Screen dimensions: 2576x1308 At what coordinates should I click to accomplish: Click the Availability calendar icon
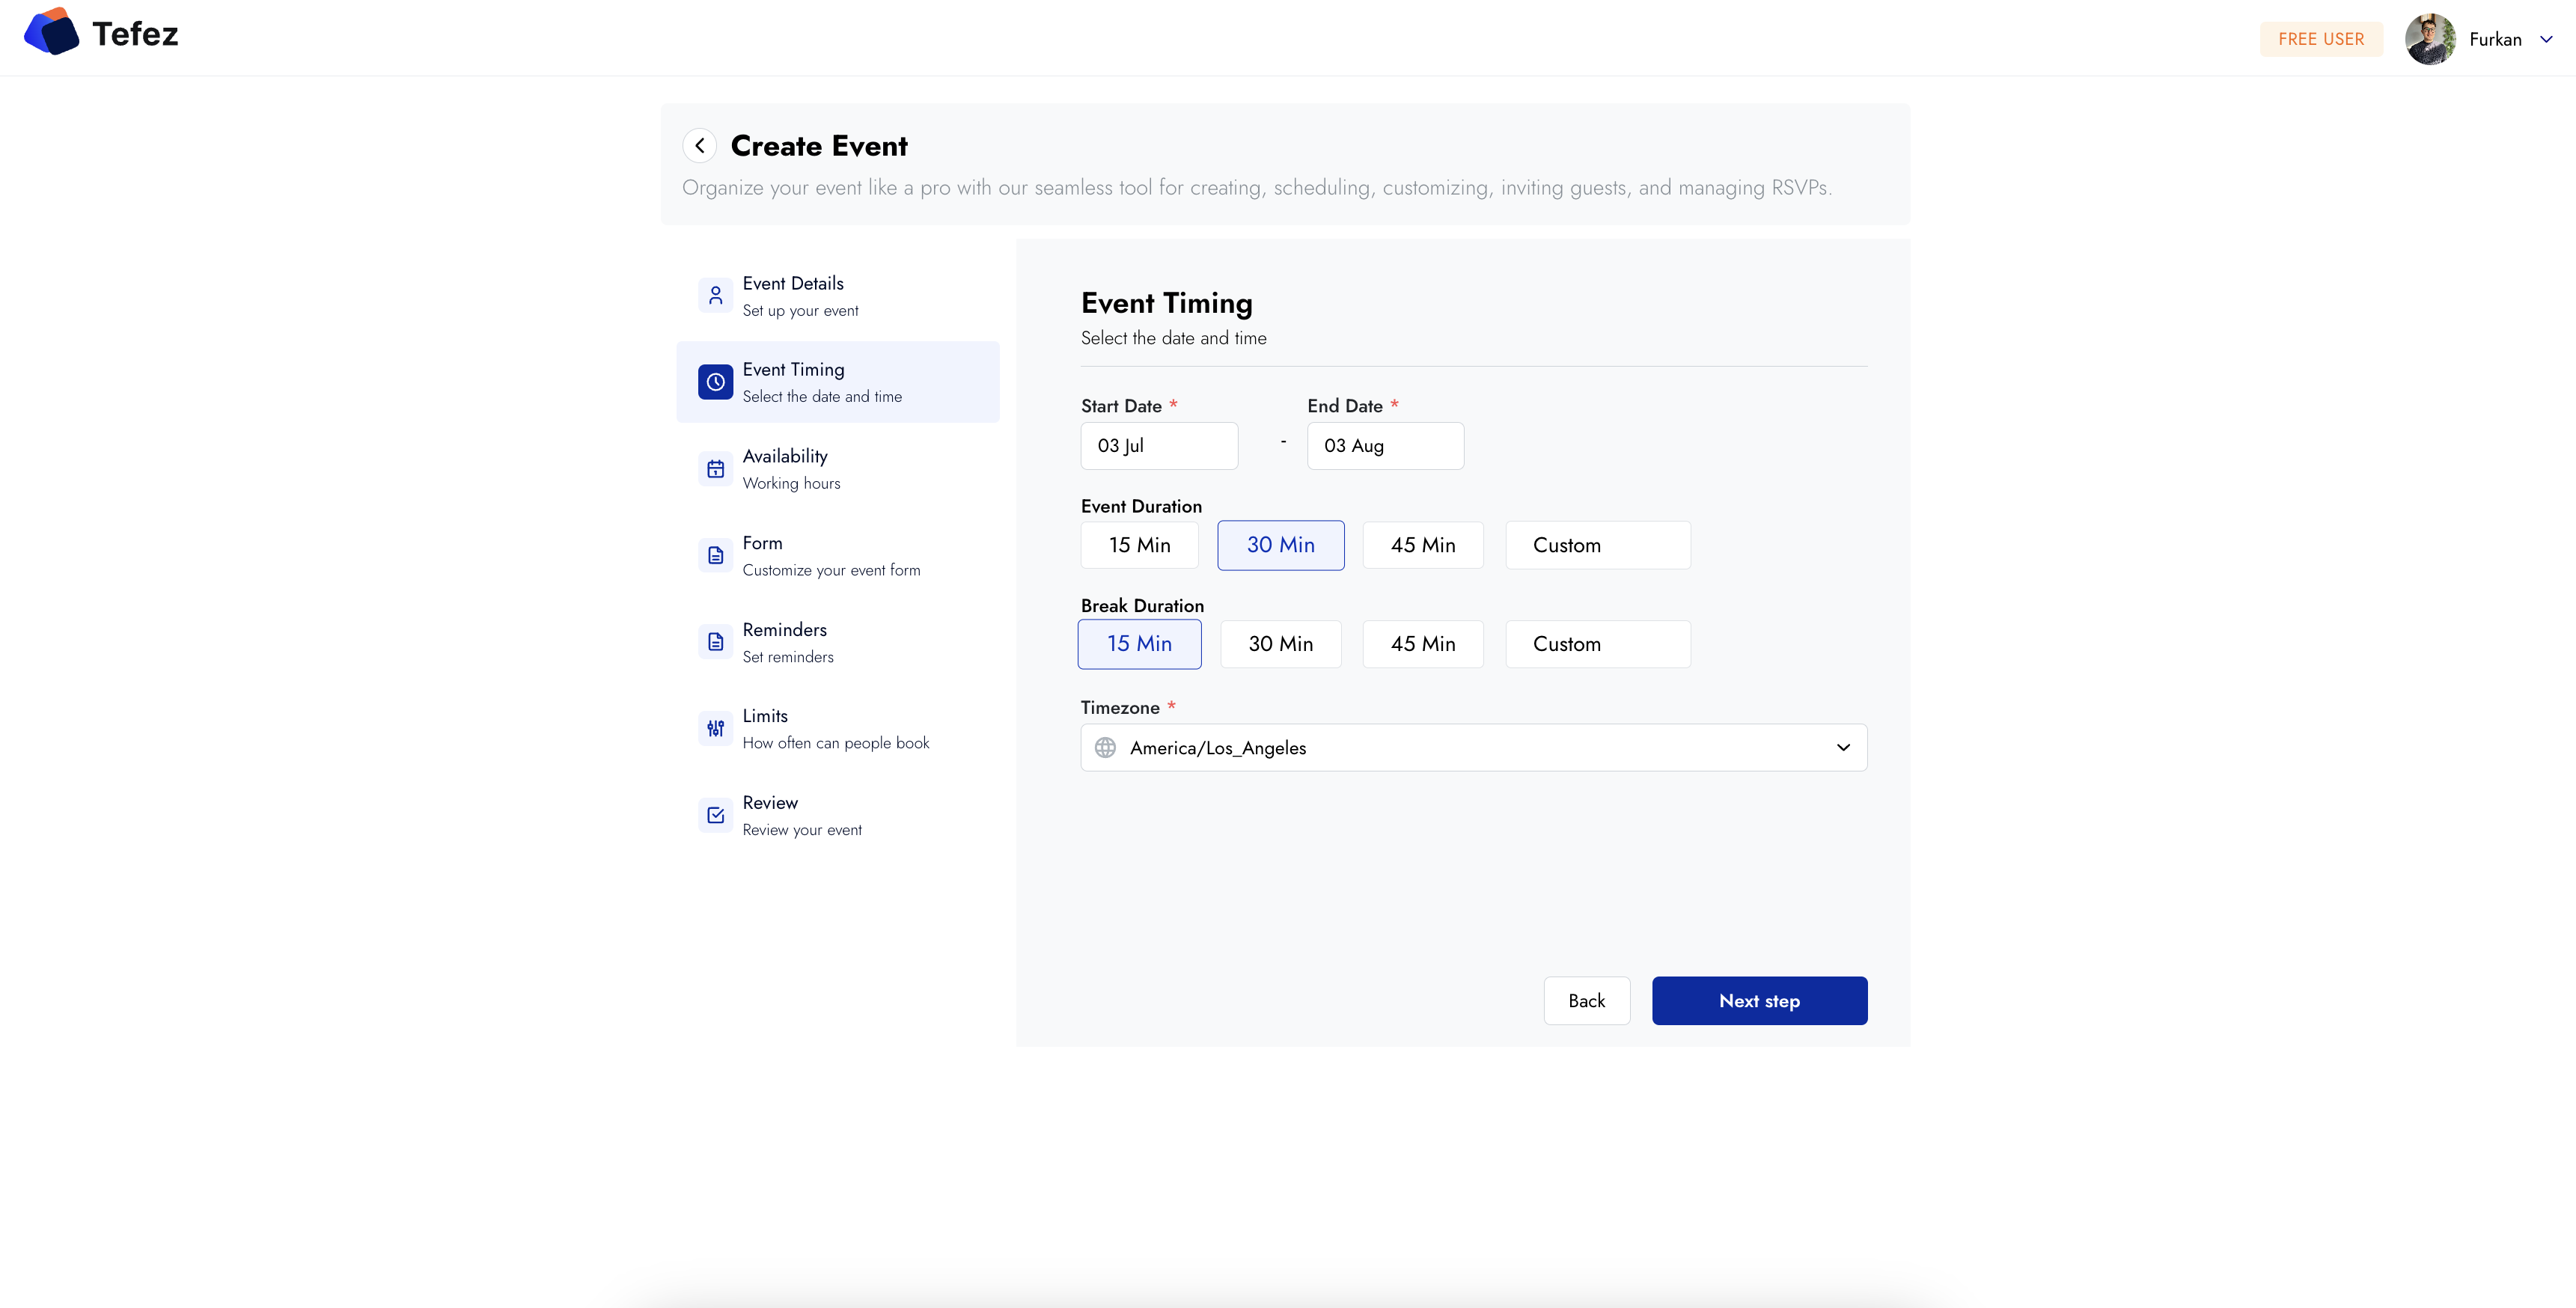[715, 468]
